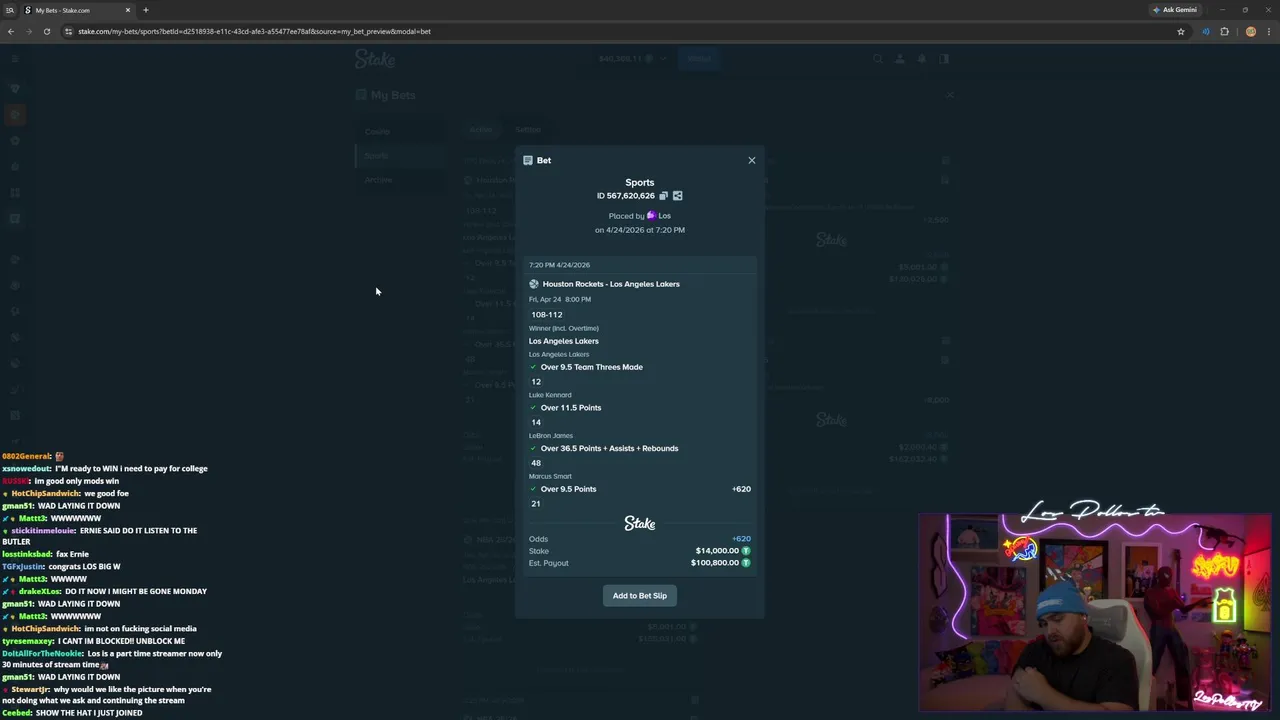Image resolution: width=1280 pixels, height=720 pixels.
Task: Open a new browser tab
Action: [146, 10]
